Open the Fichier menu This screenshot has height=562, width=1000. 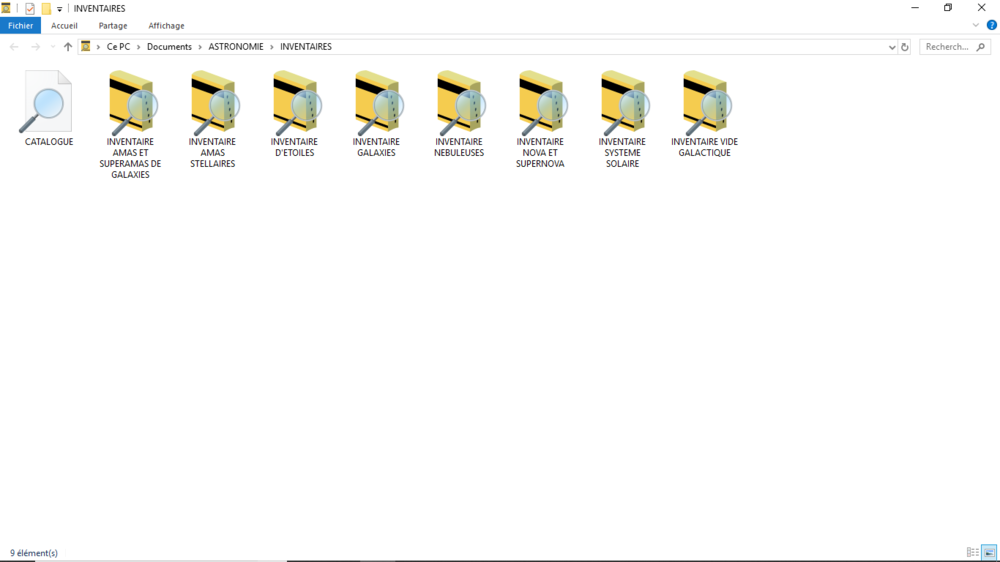click(x=20, y=26)
